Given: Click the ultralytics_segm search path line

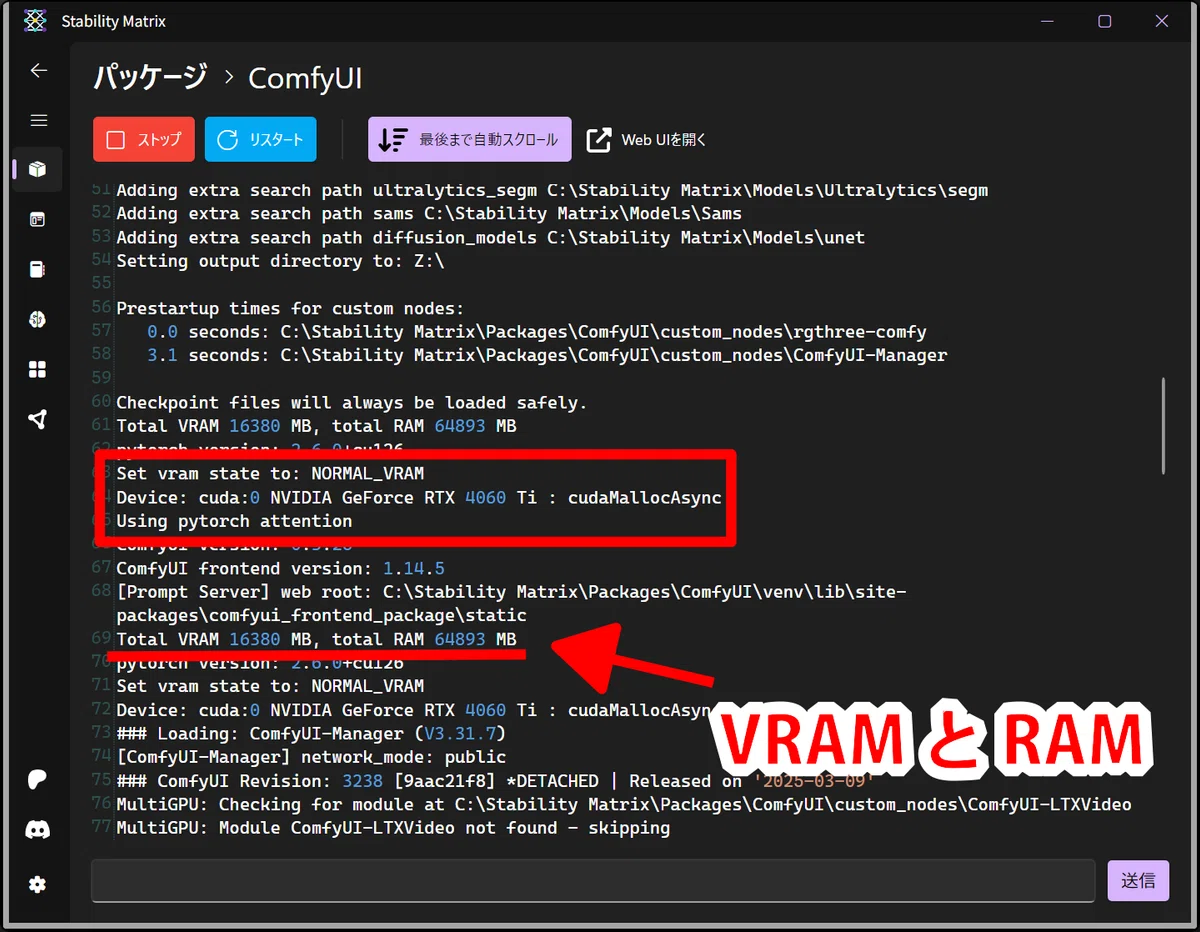Looking at the screenshot, I should (x=552, y=190).
